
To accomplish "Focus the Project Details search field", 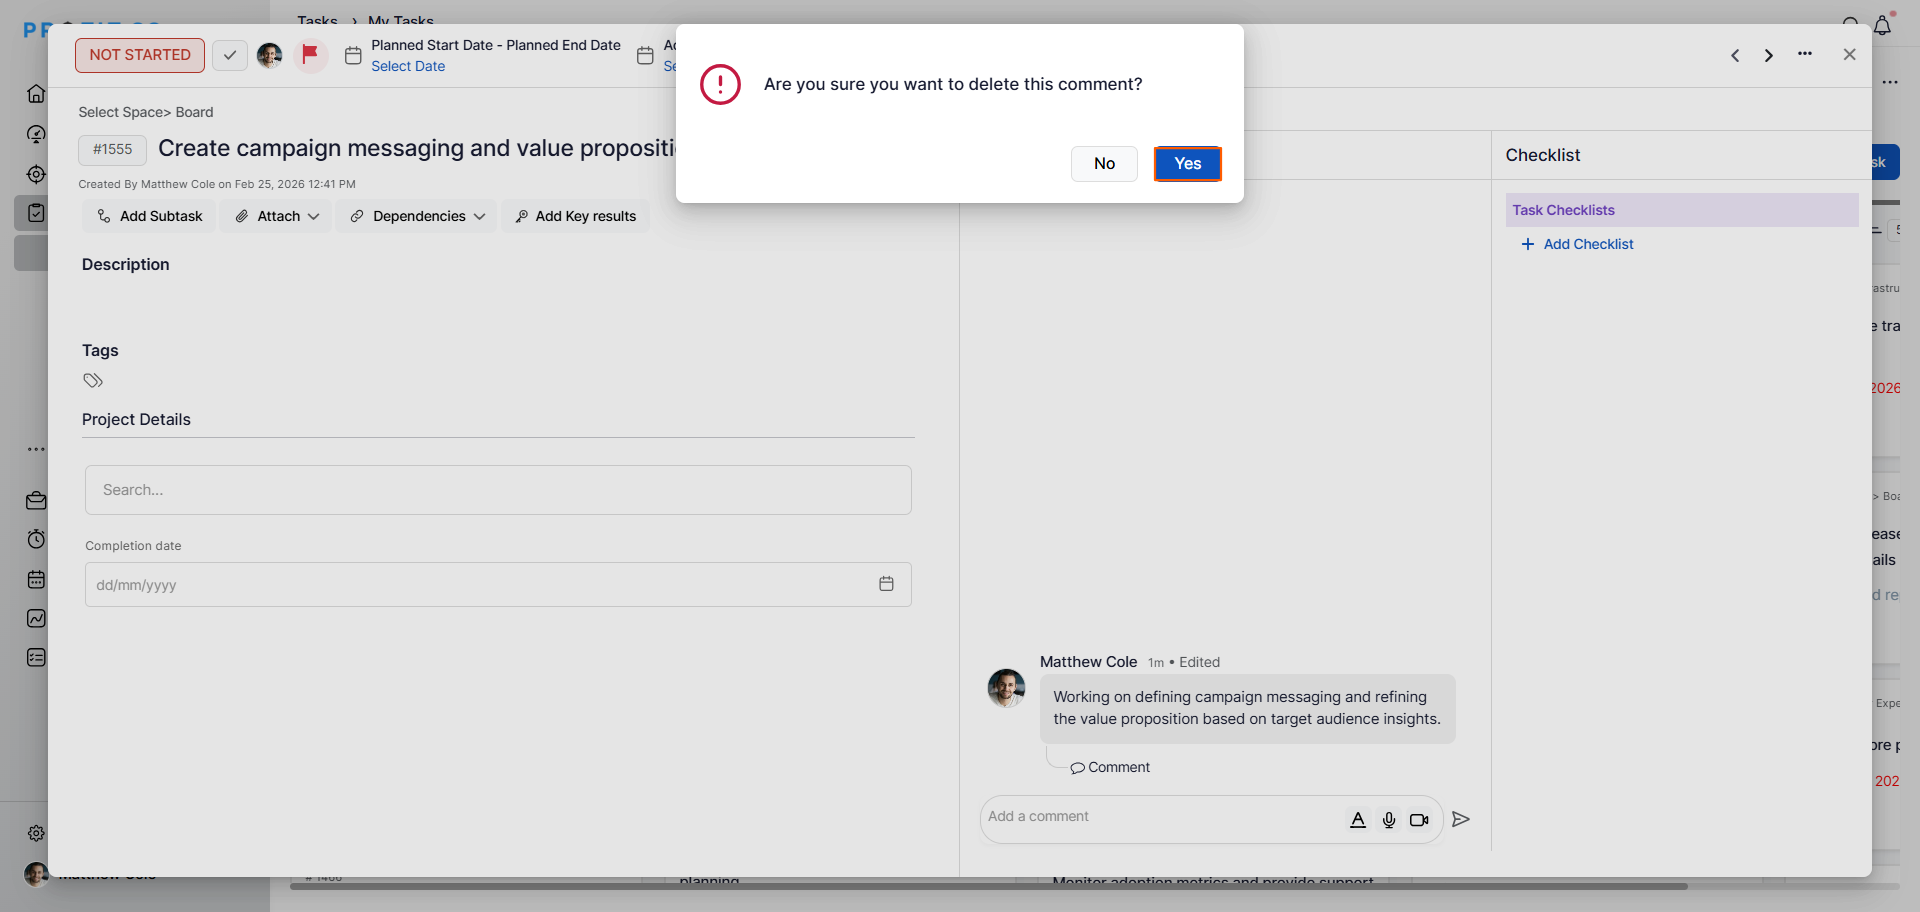I will click(x=498, y=490).
